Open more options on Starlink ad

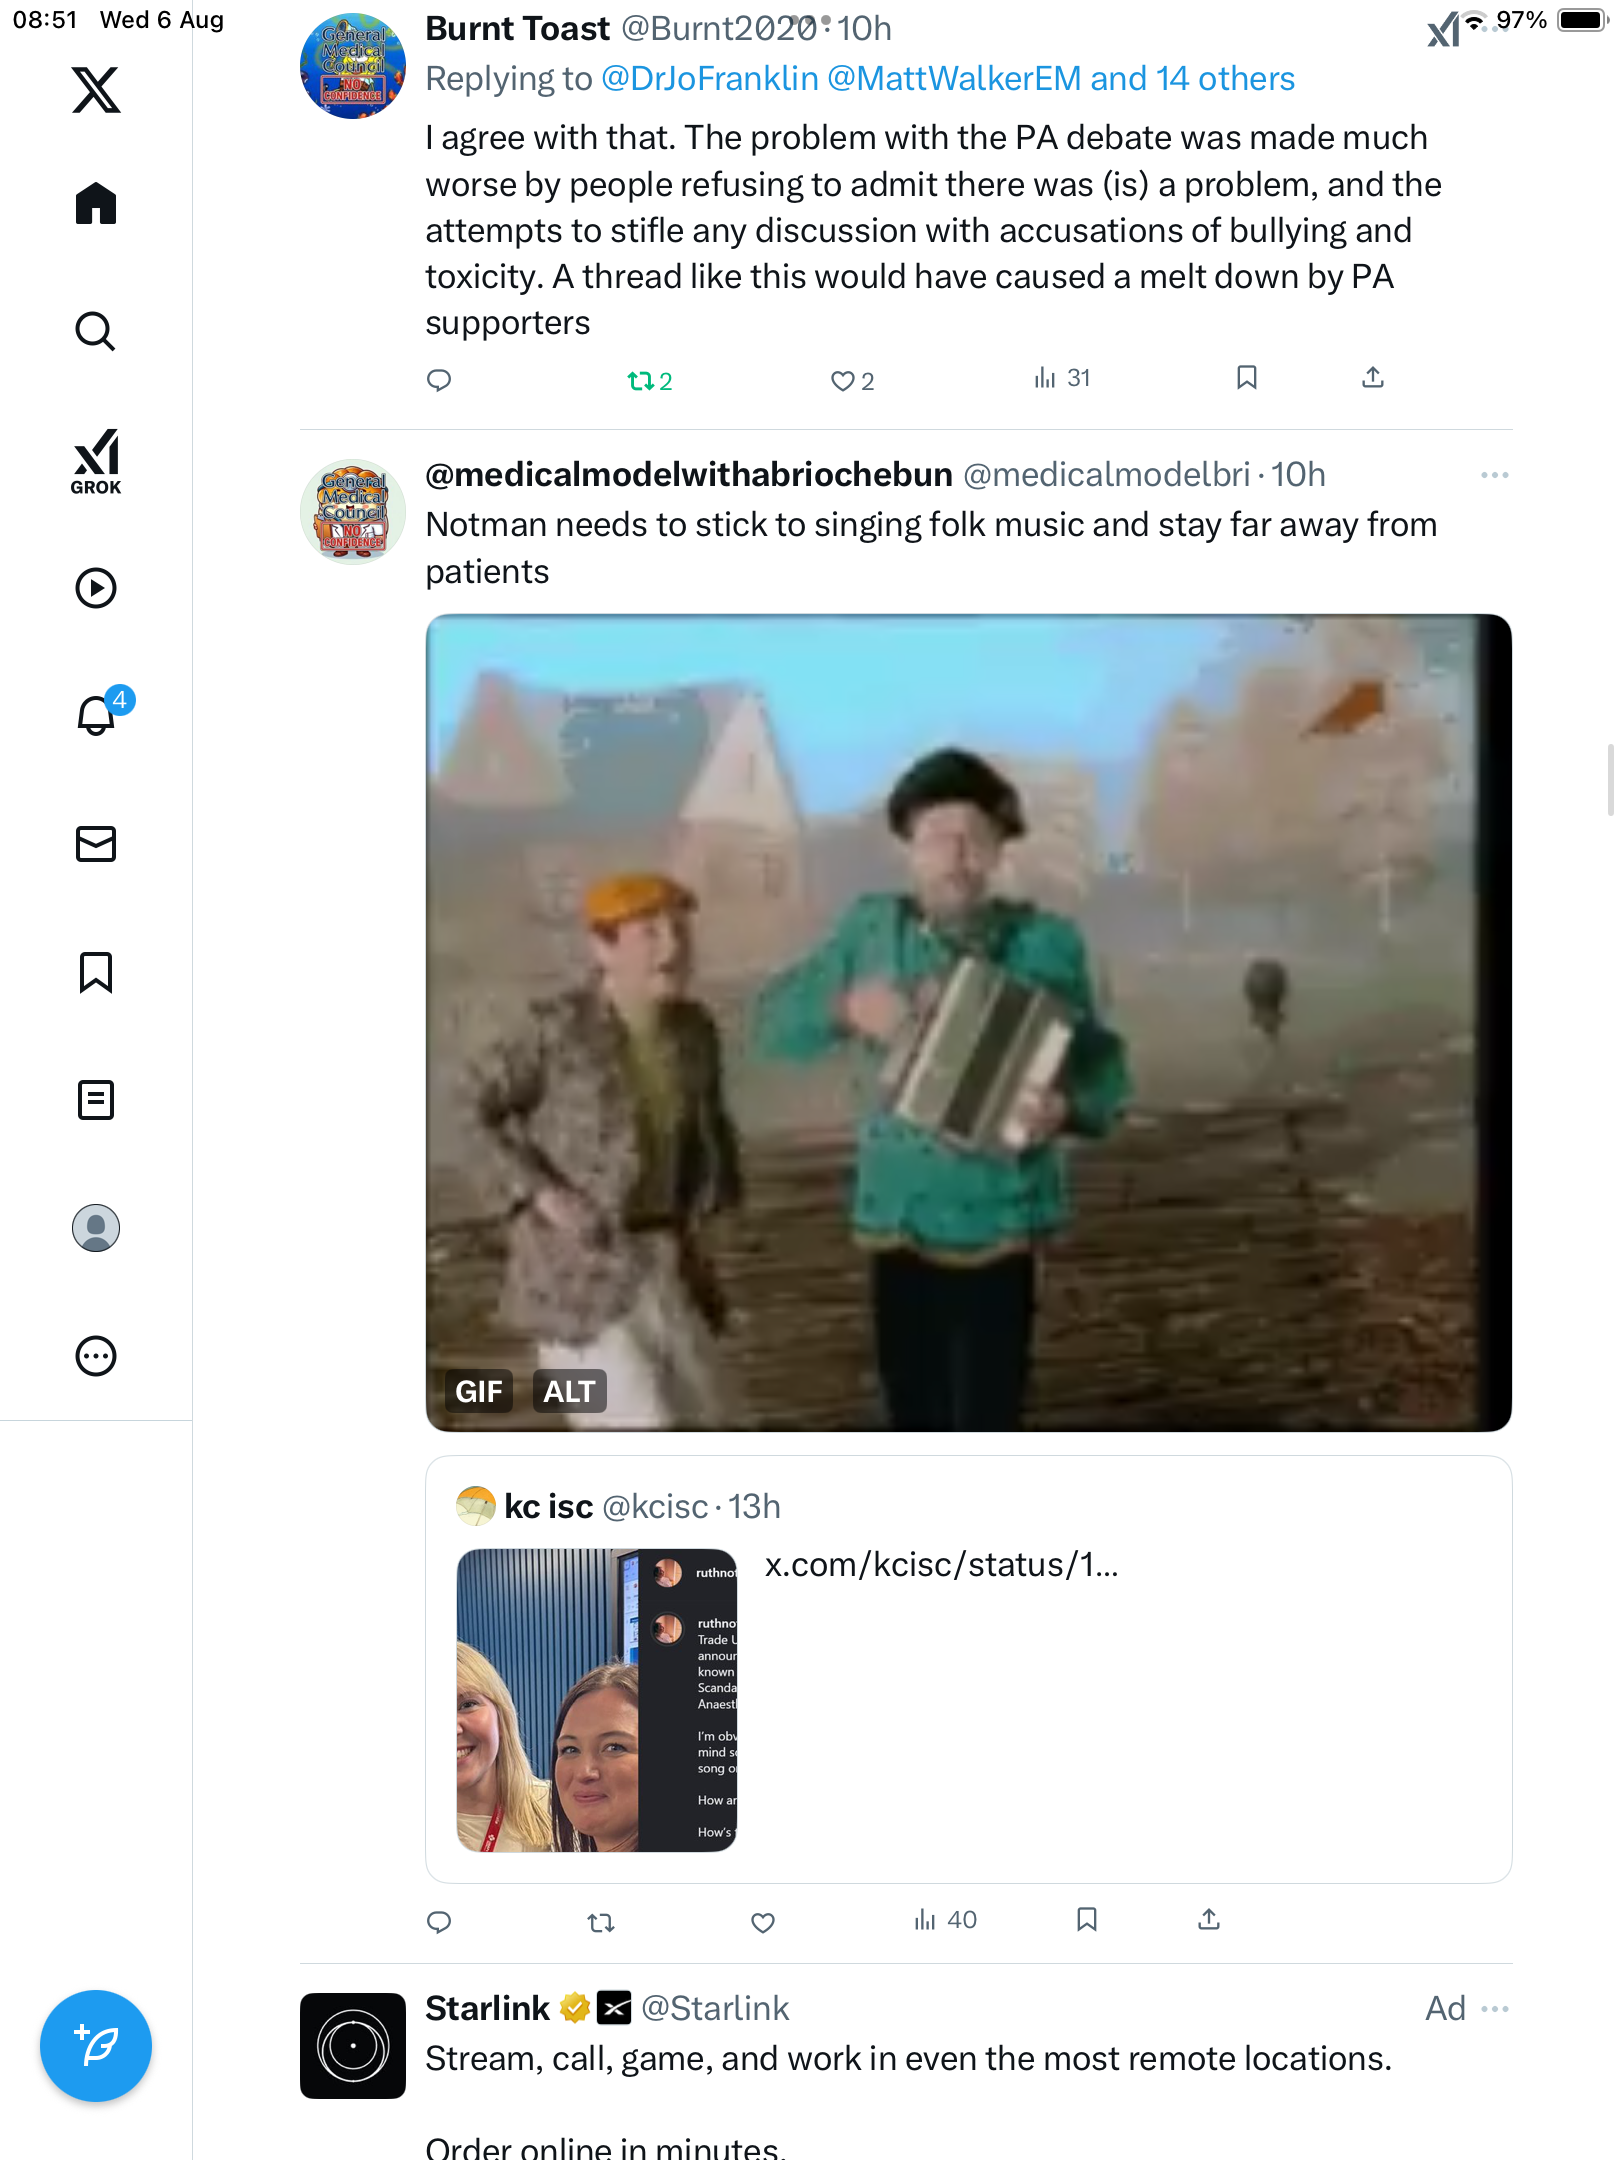[x=1494, y=2009]
